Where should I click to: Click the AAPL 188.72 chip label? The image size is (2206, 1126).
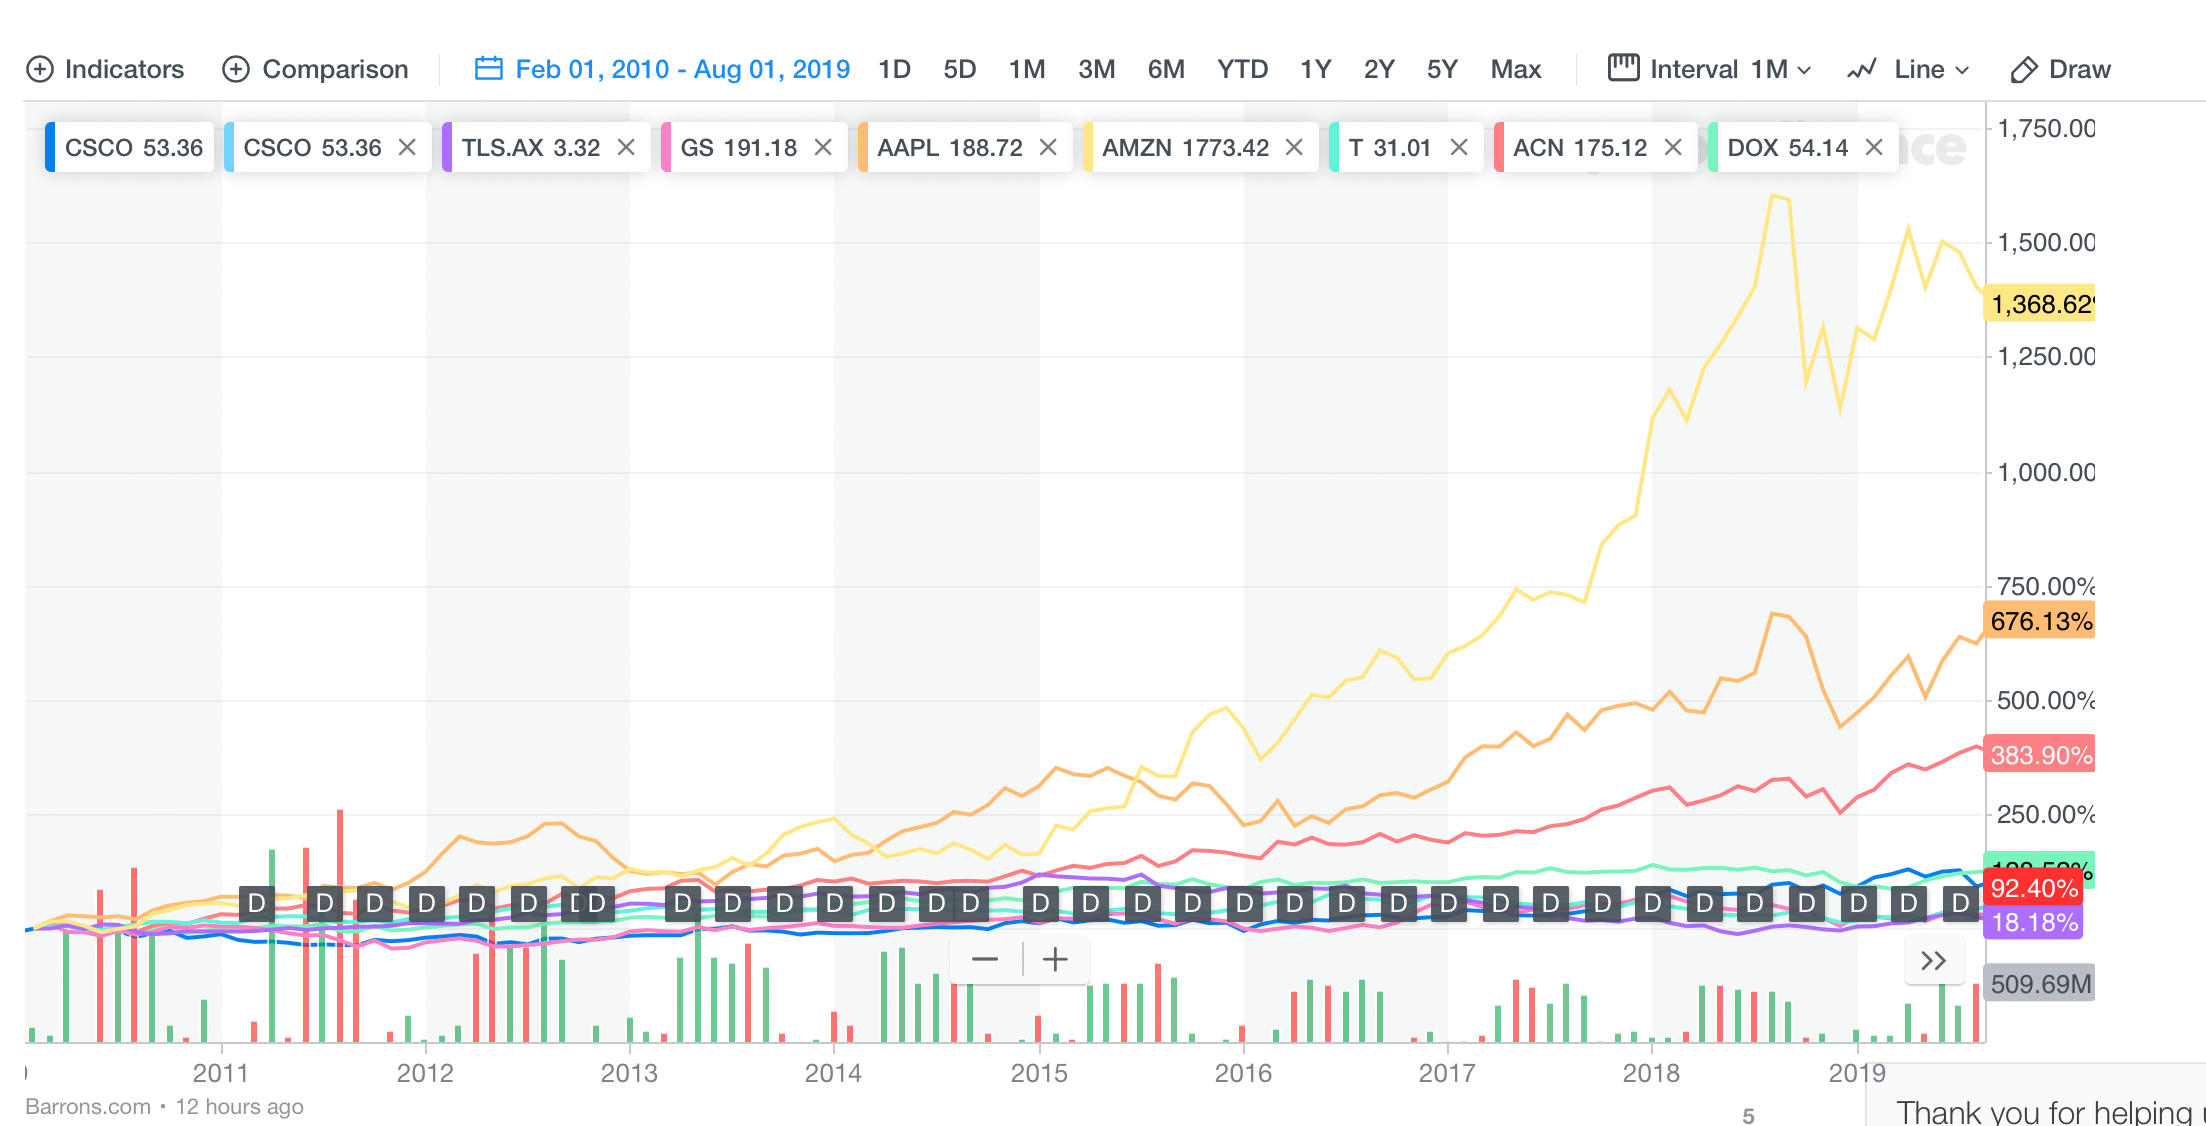(x=950, y=148)
